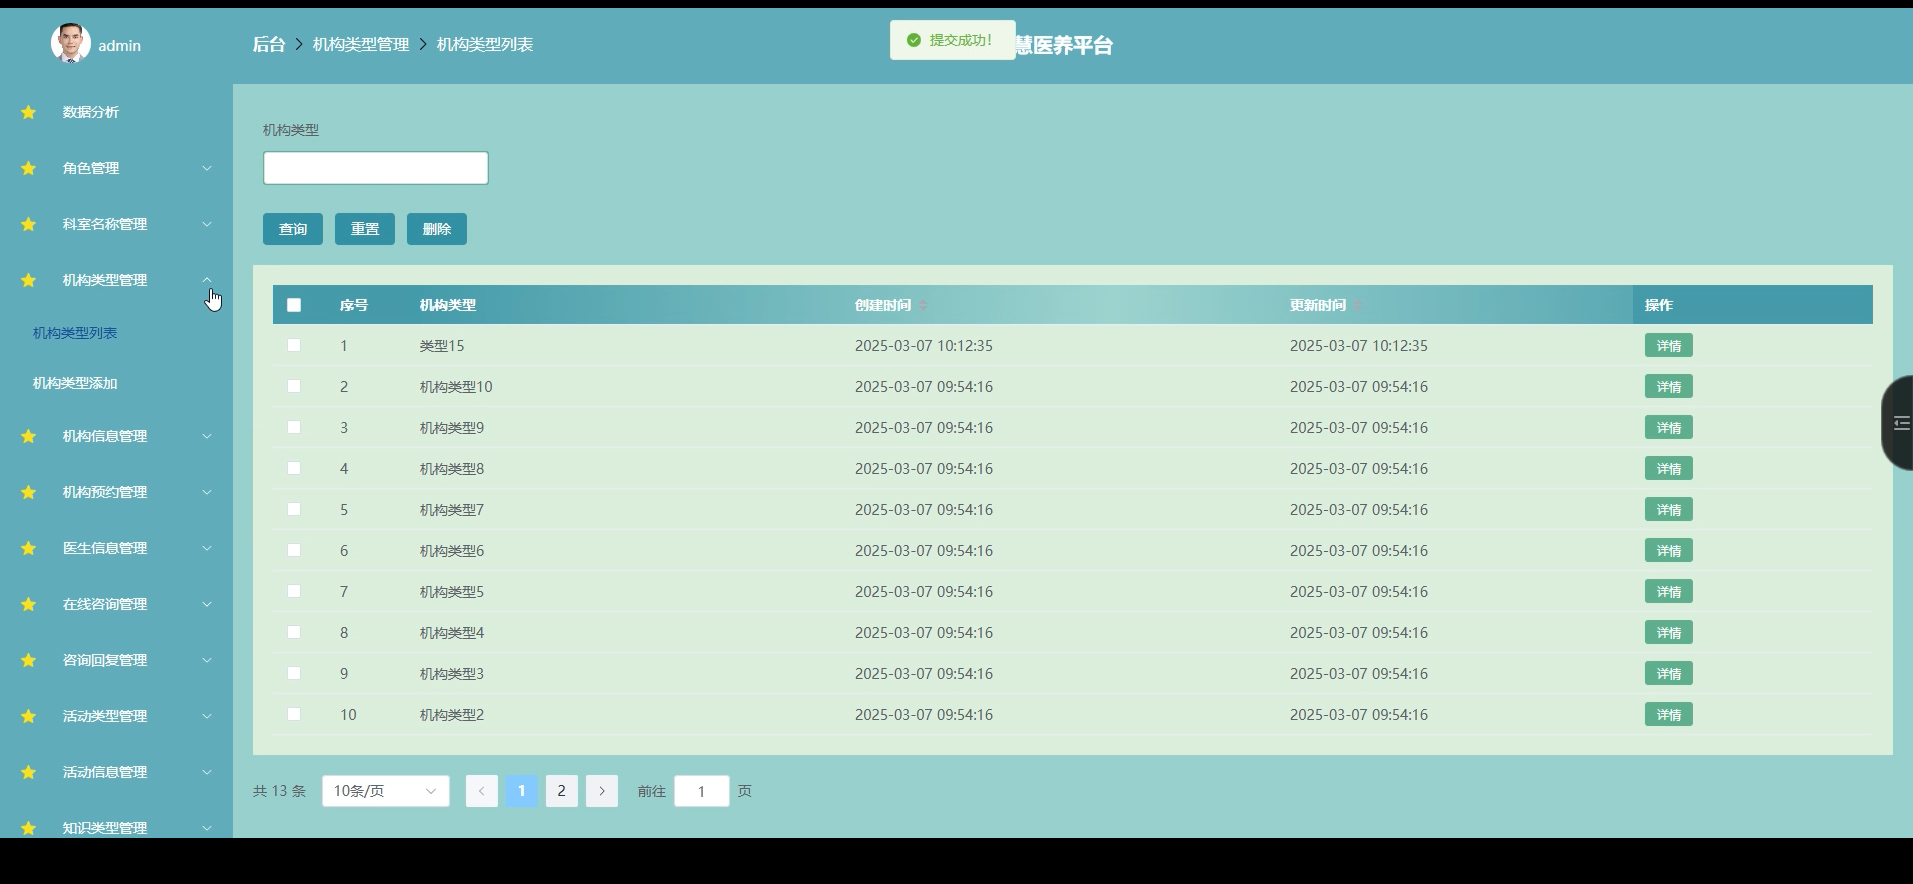
Task: Check the row for 机构类型8
Action: (294, 468)
